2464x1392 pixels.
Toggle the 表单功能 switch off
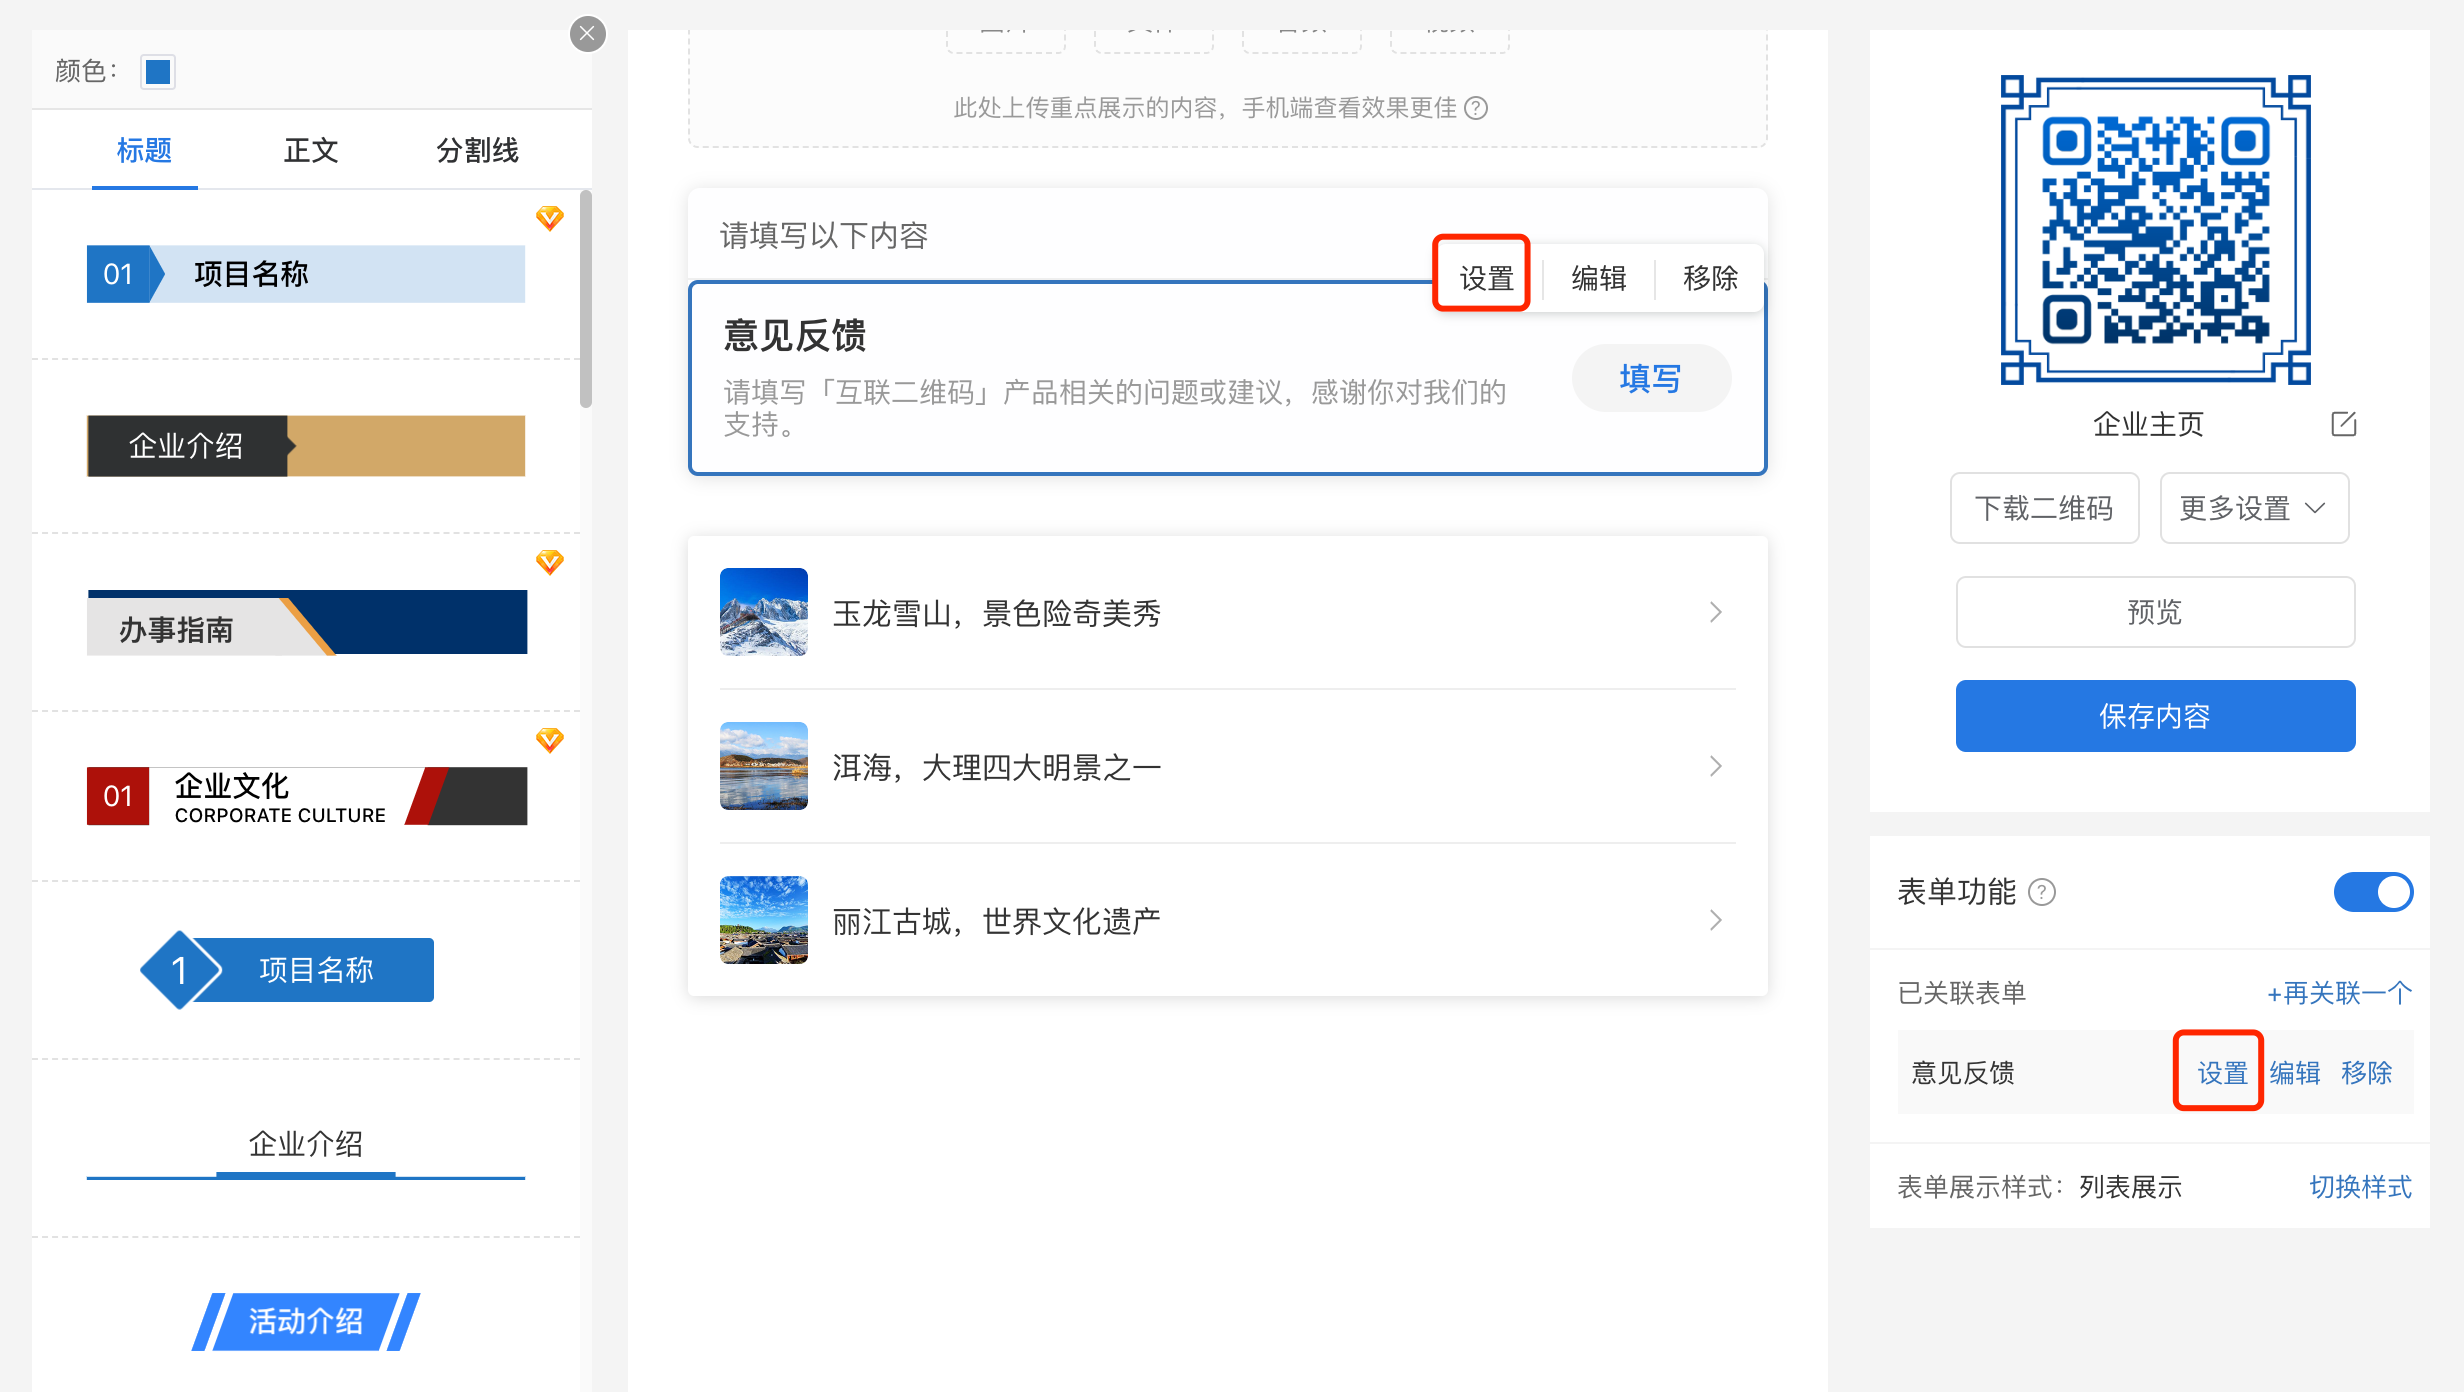click(2372, 892)
